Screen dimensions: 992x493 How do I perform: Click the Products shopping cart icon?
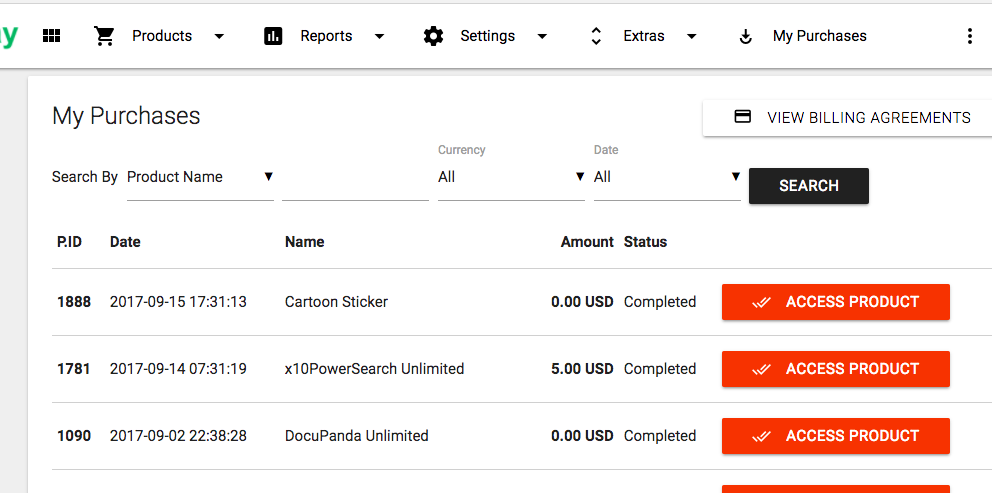[104, 36]
